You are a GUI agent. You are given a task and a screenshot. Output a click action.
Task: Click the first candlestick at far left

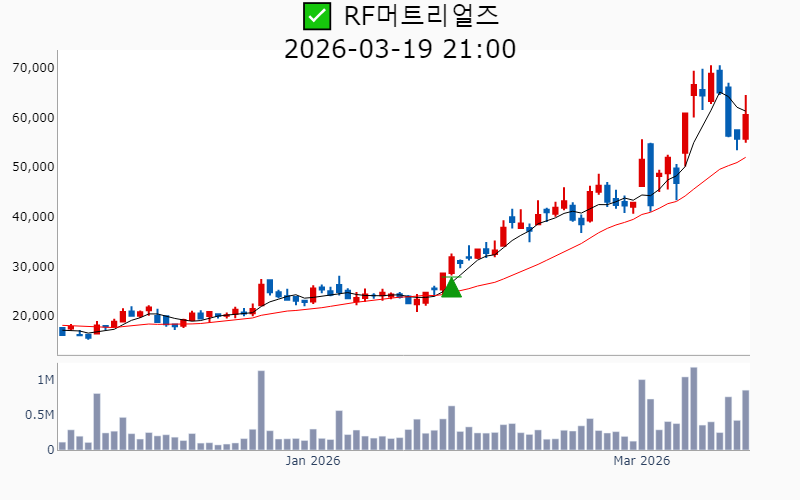point(62,331)
